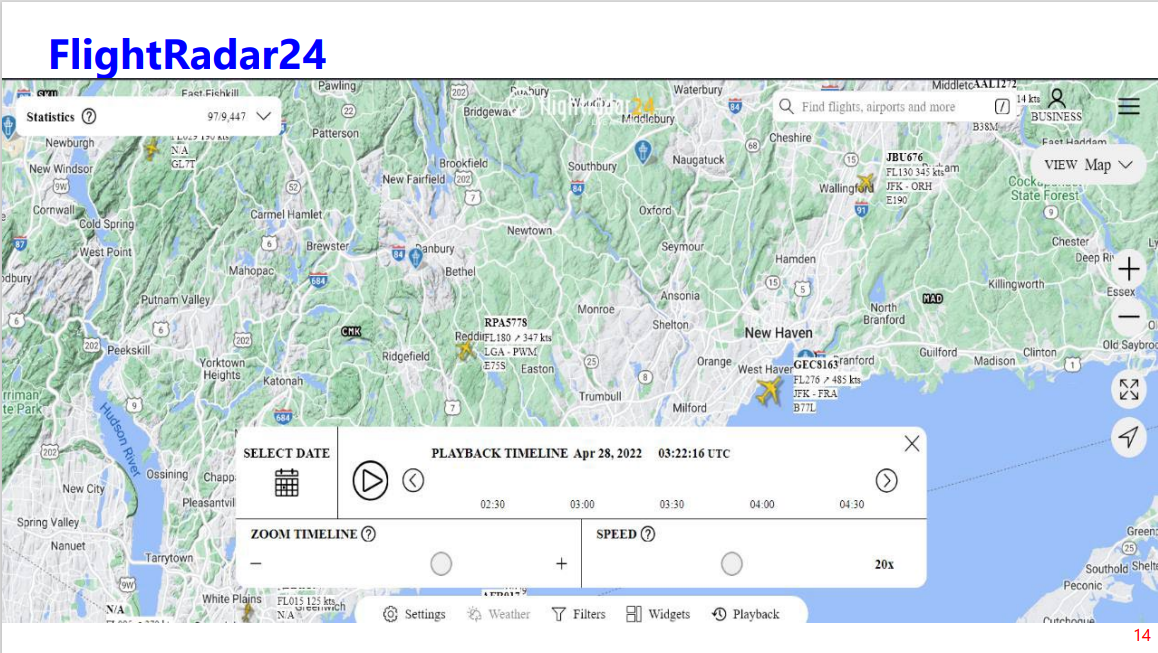Center map on my location arrow
1158x653 pixels.
tap(1128, 437)
